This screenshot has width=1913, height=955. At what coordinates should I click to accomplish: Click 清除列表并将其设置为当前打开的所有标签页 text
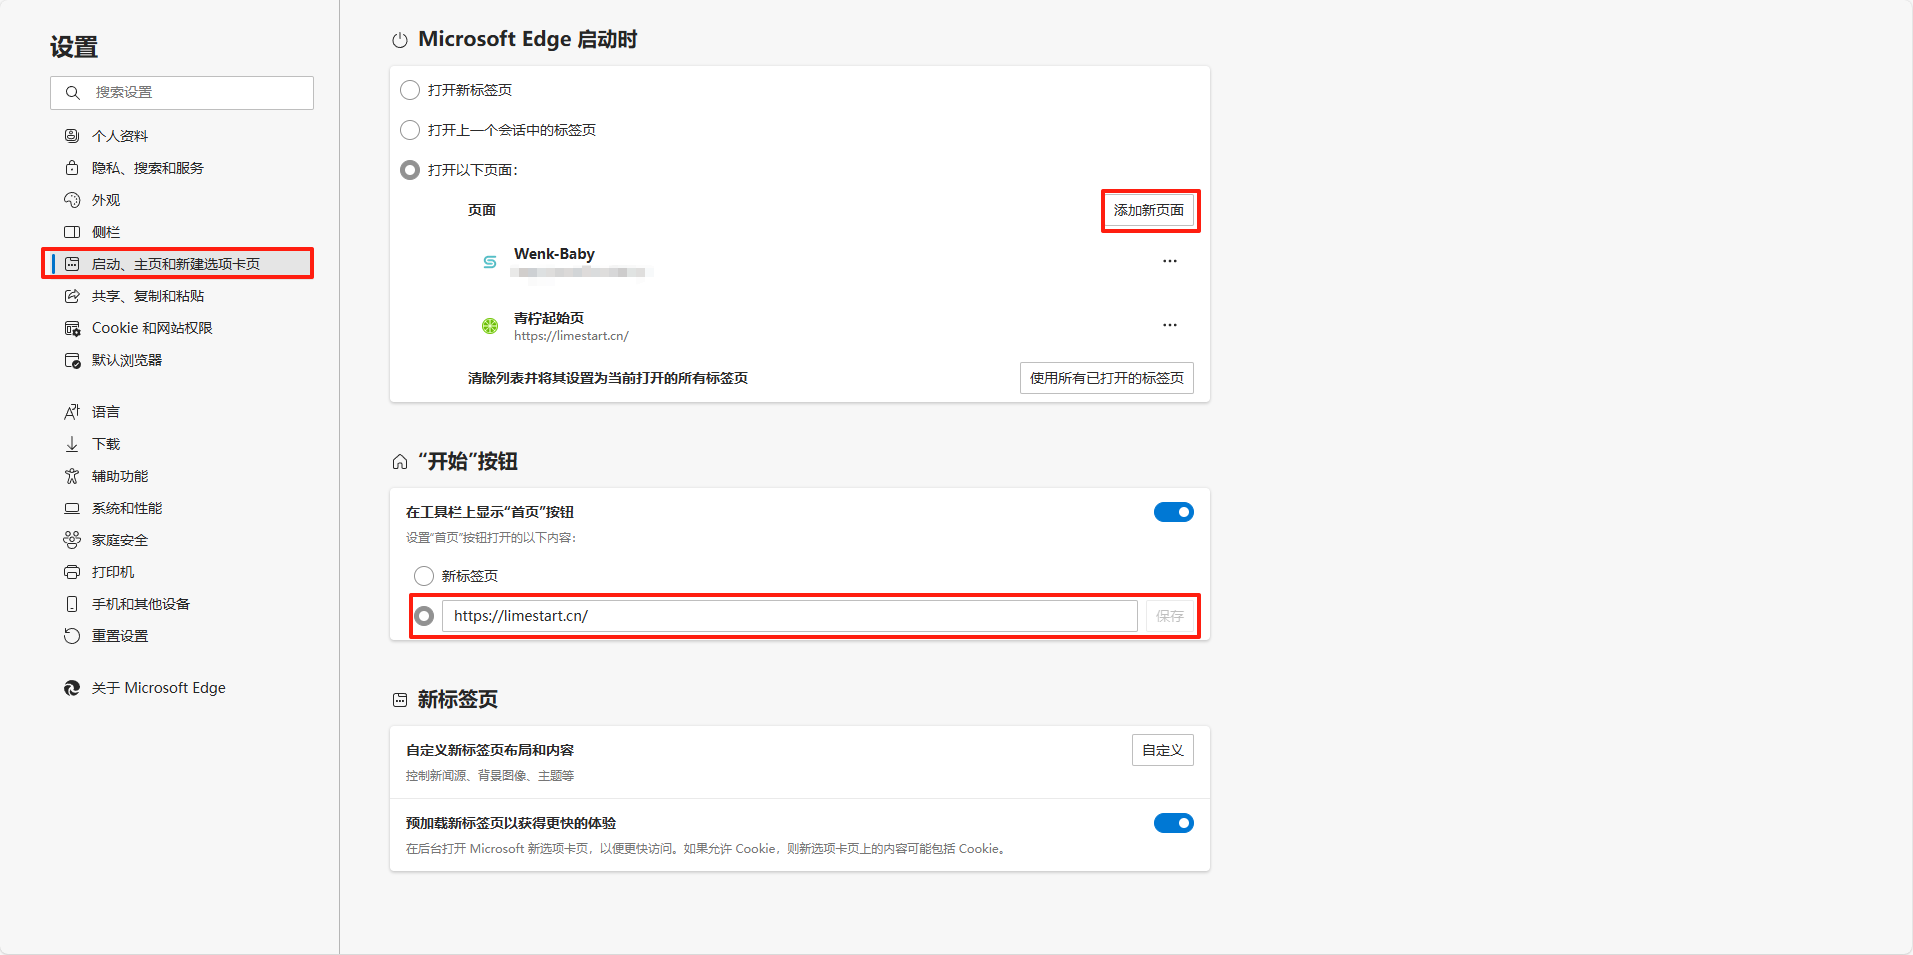[x=608, y=378]
